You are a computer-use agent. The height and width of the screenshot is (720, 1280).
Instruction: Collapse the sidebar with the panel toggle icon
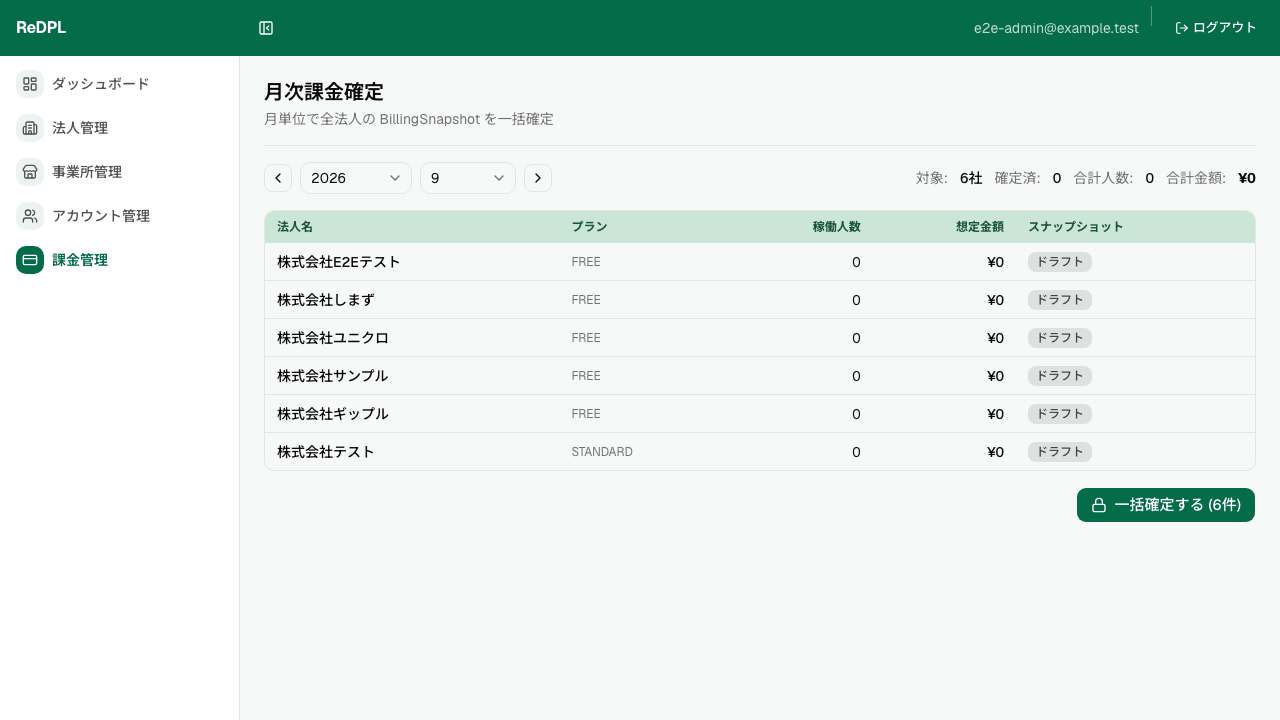[266, 28]
